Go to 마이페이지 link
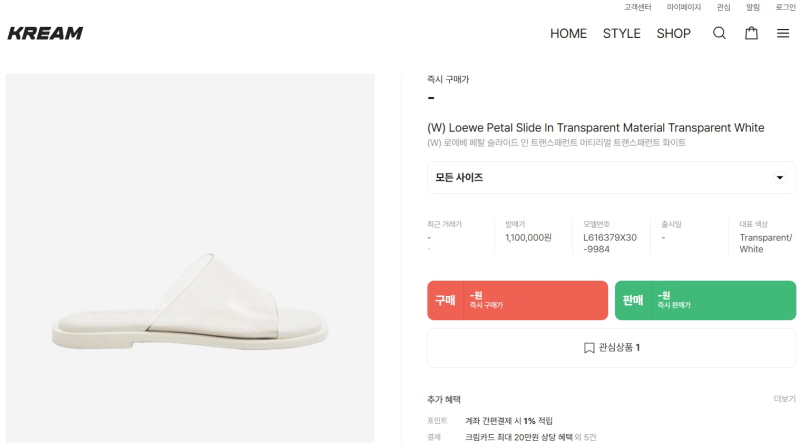 pos(684,7)
